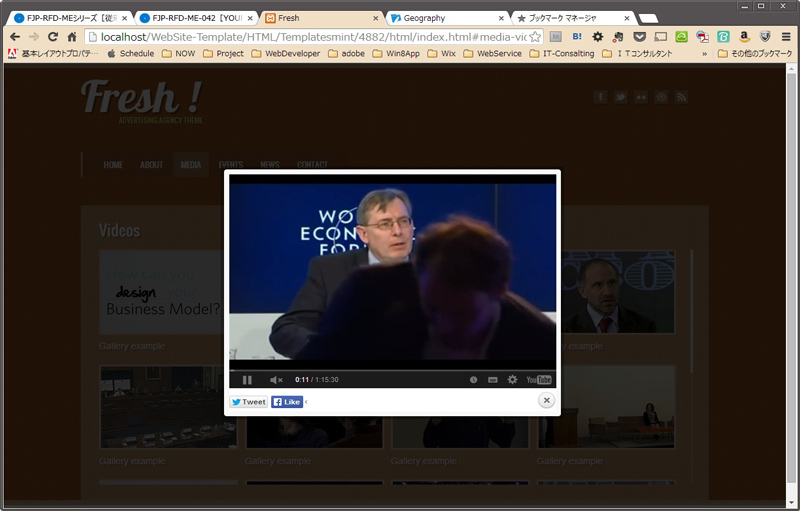Pause the YouTube video
The image size is (800, 511).
pos(247,379)
